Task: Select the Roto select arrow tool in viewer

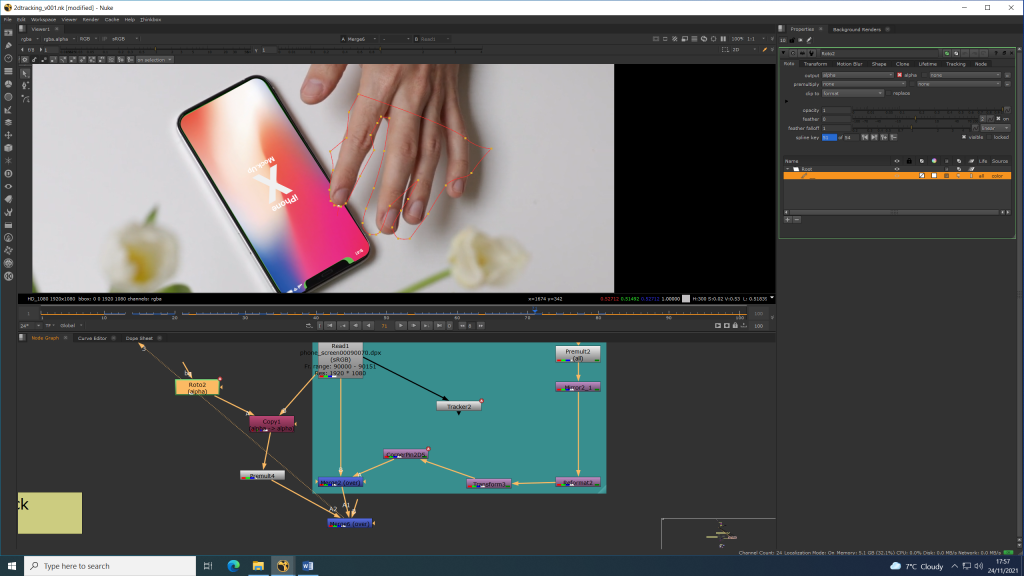Action: coord(25,73)
